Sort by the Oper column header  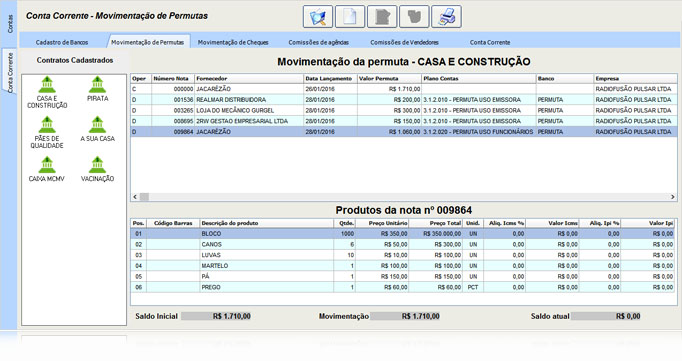click(x=140, y=79)
